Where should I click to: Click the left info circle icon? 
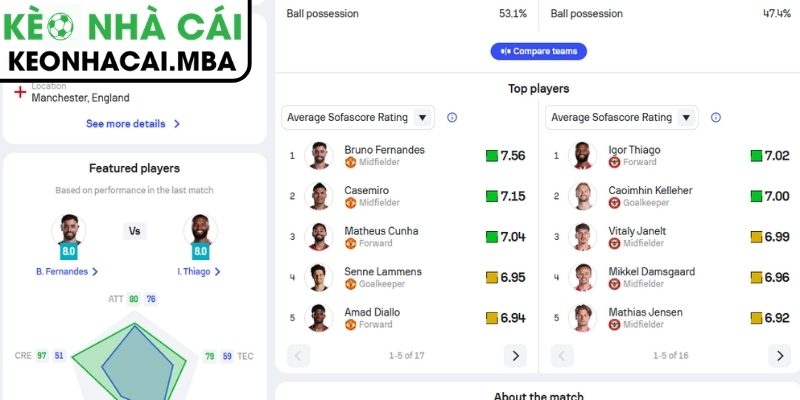(451, 118)
